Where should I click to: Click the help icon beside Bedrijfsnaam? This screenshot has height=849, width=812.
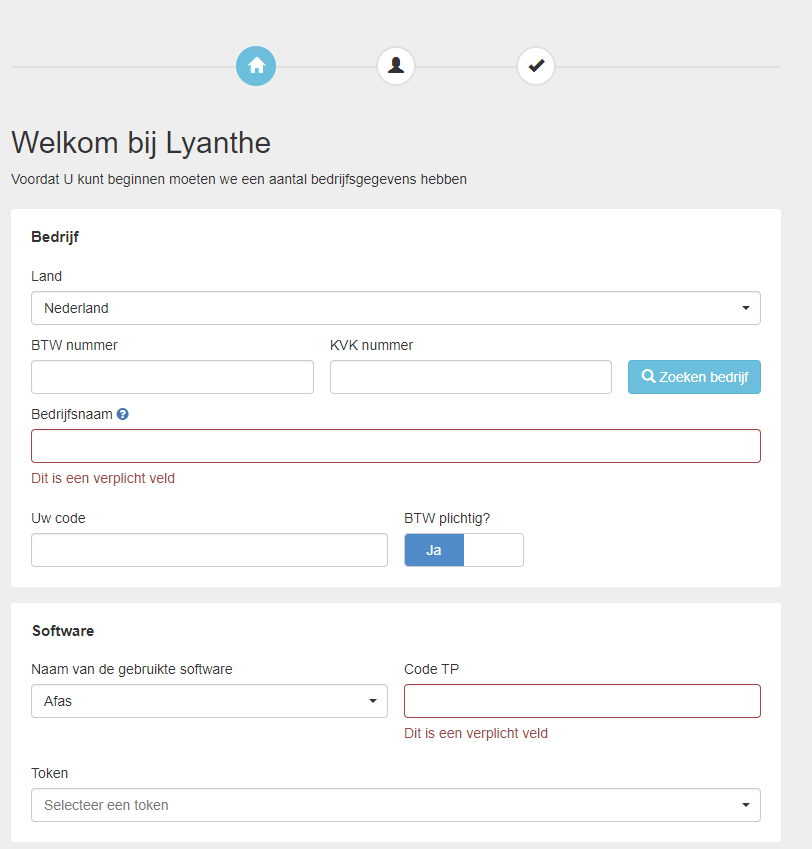pyautogui.click(x=123, y=414)
